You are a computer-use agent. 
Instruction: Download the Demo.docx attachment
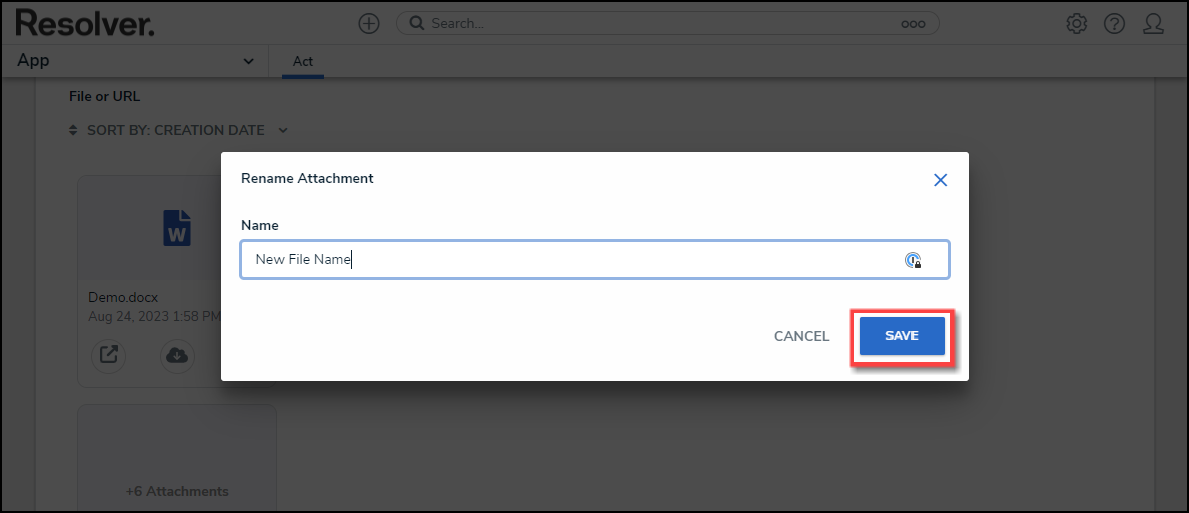point(178,355)
